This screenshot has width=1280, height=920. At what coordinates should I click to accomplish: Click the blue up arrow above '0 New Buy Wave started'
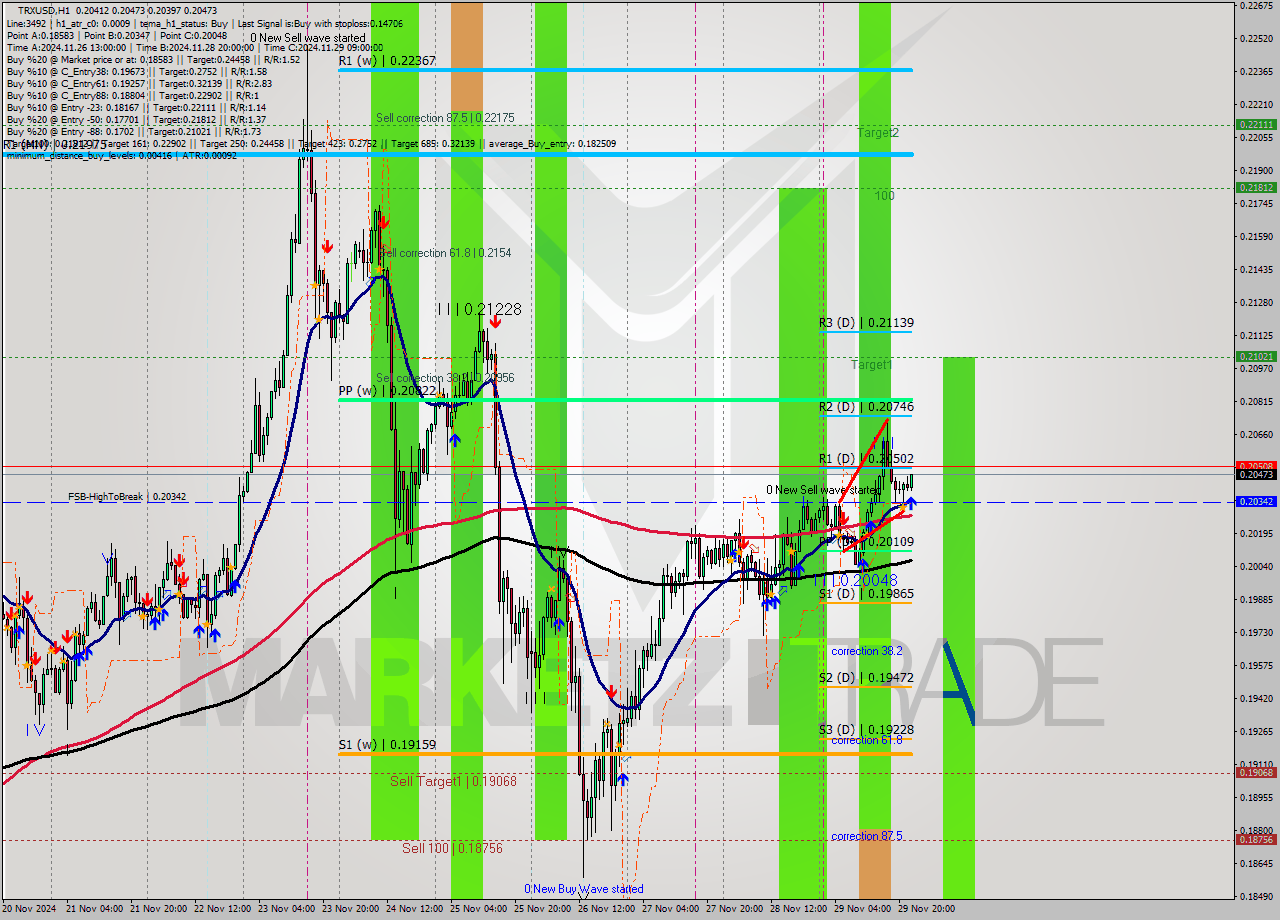click(623, 779)
